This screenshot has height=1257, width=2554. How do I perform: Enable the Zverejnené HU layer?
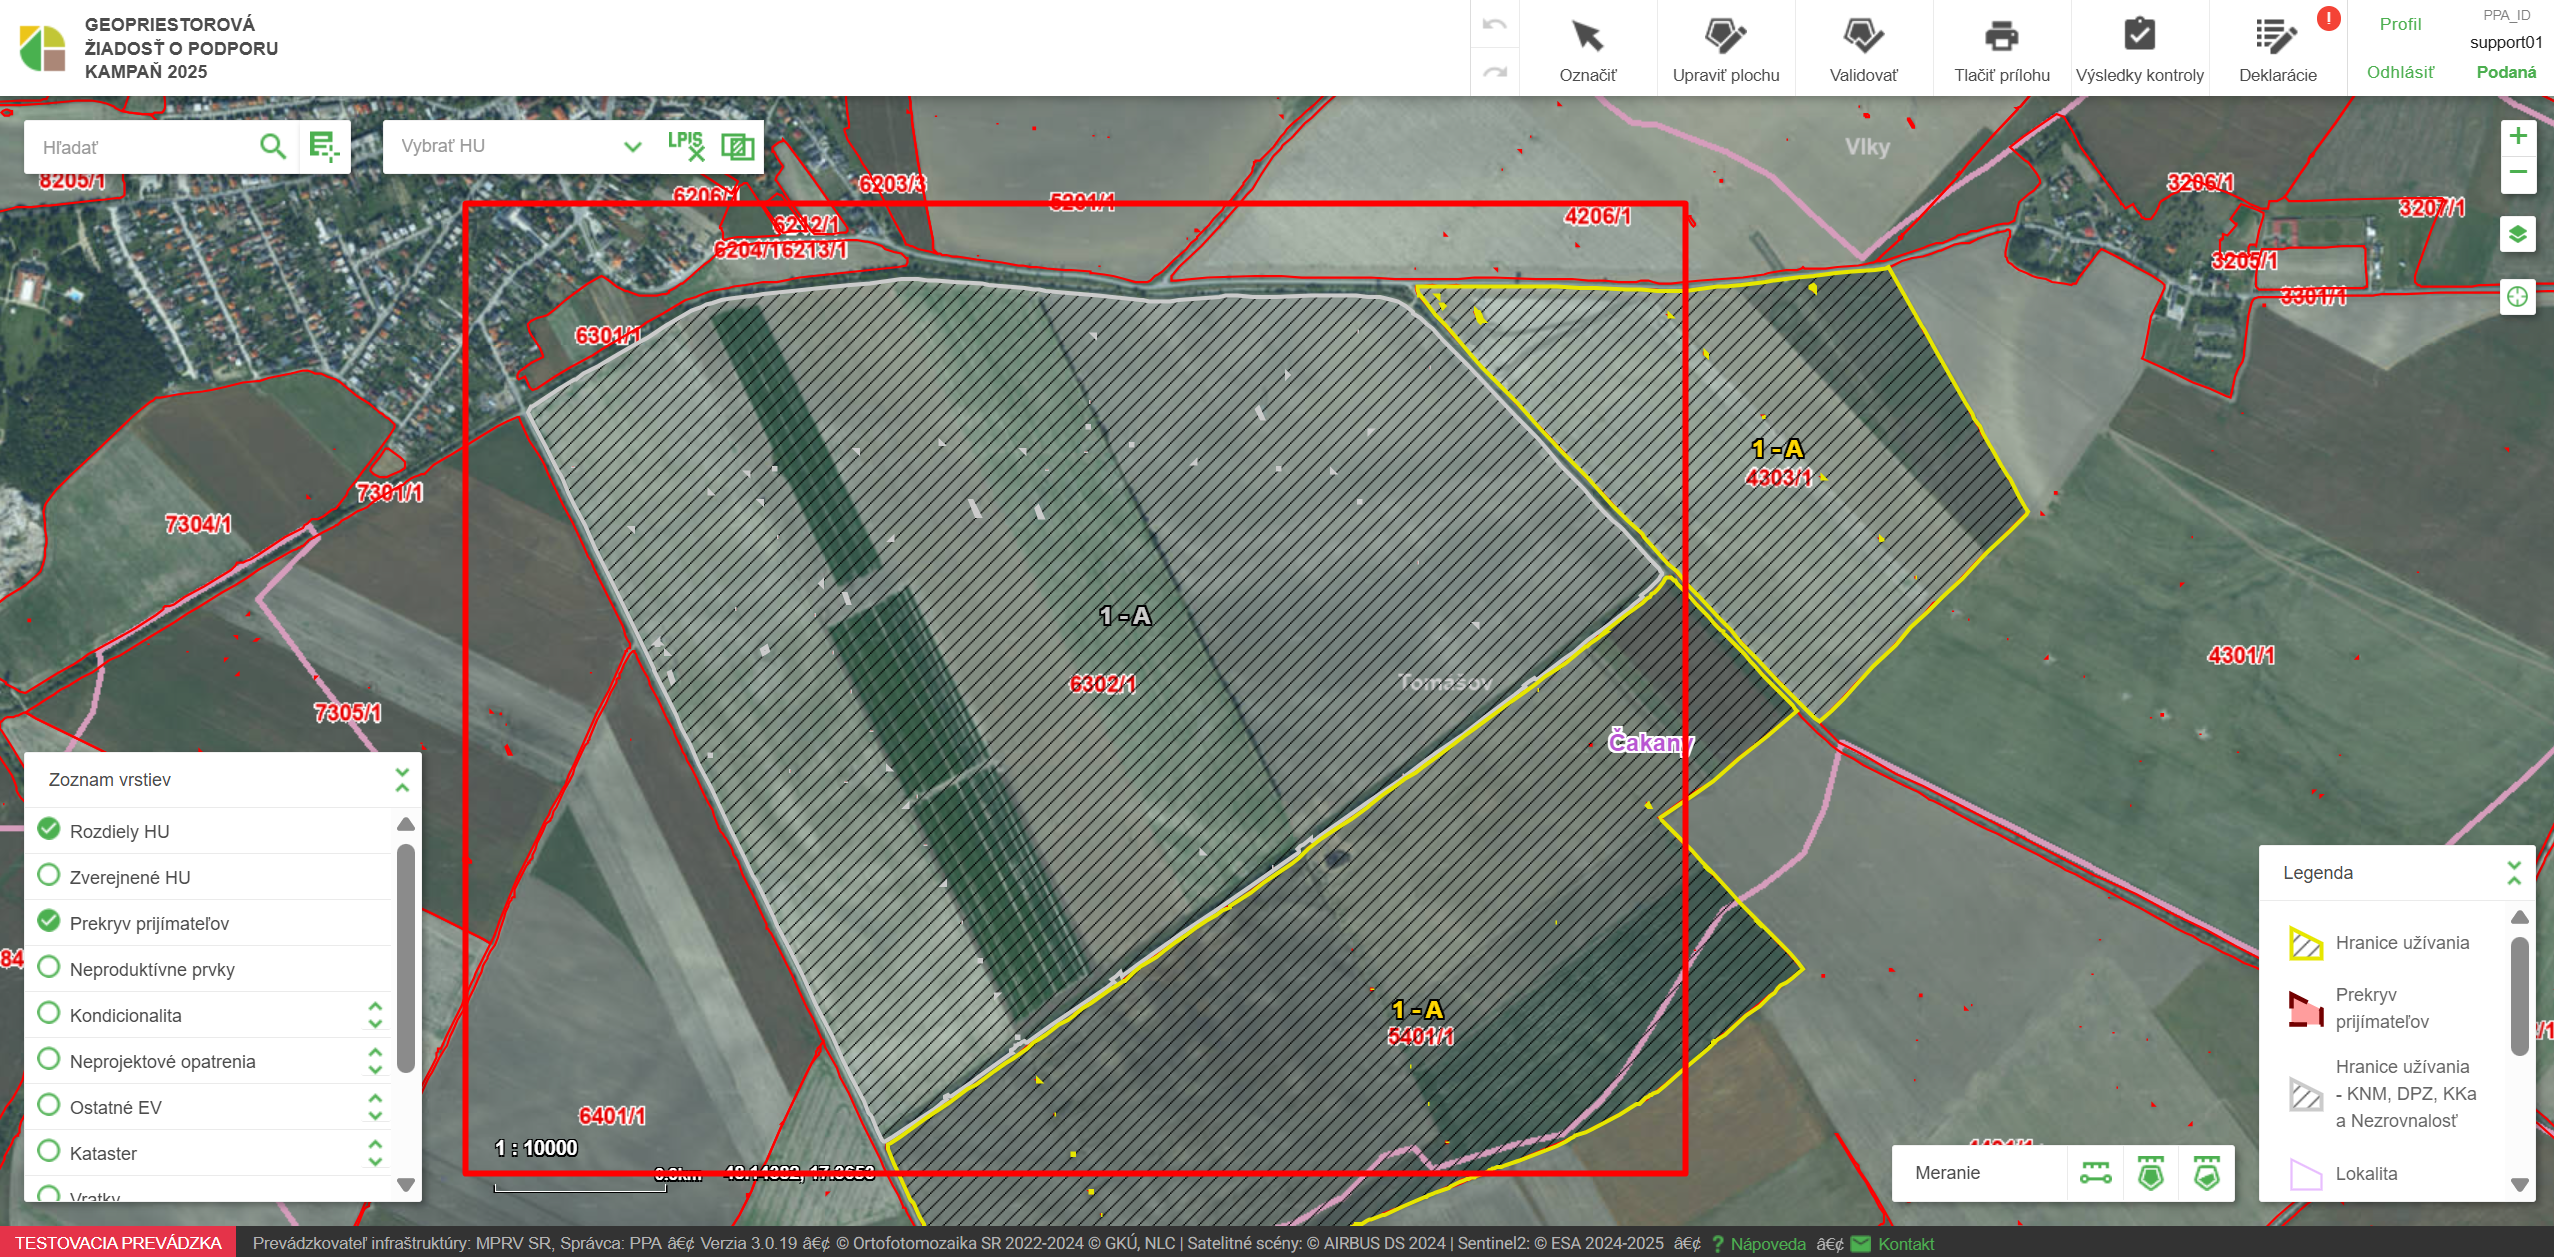[49, 875]
